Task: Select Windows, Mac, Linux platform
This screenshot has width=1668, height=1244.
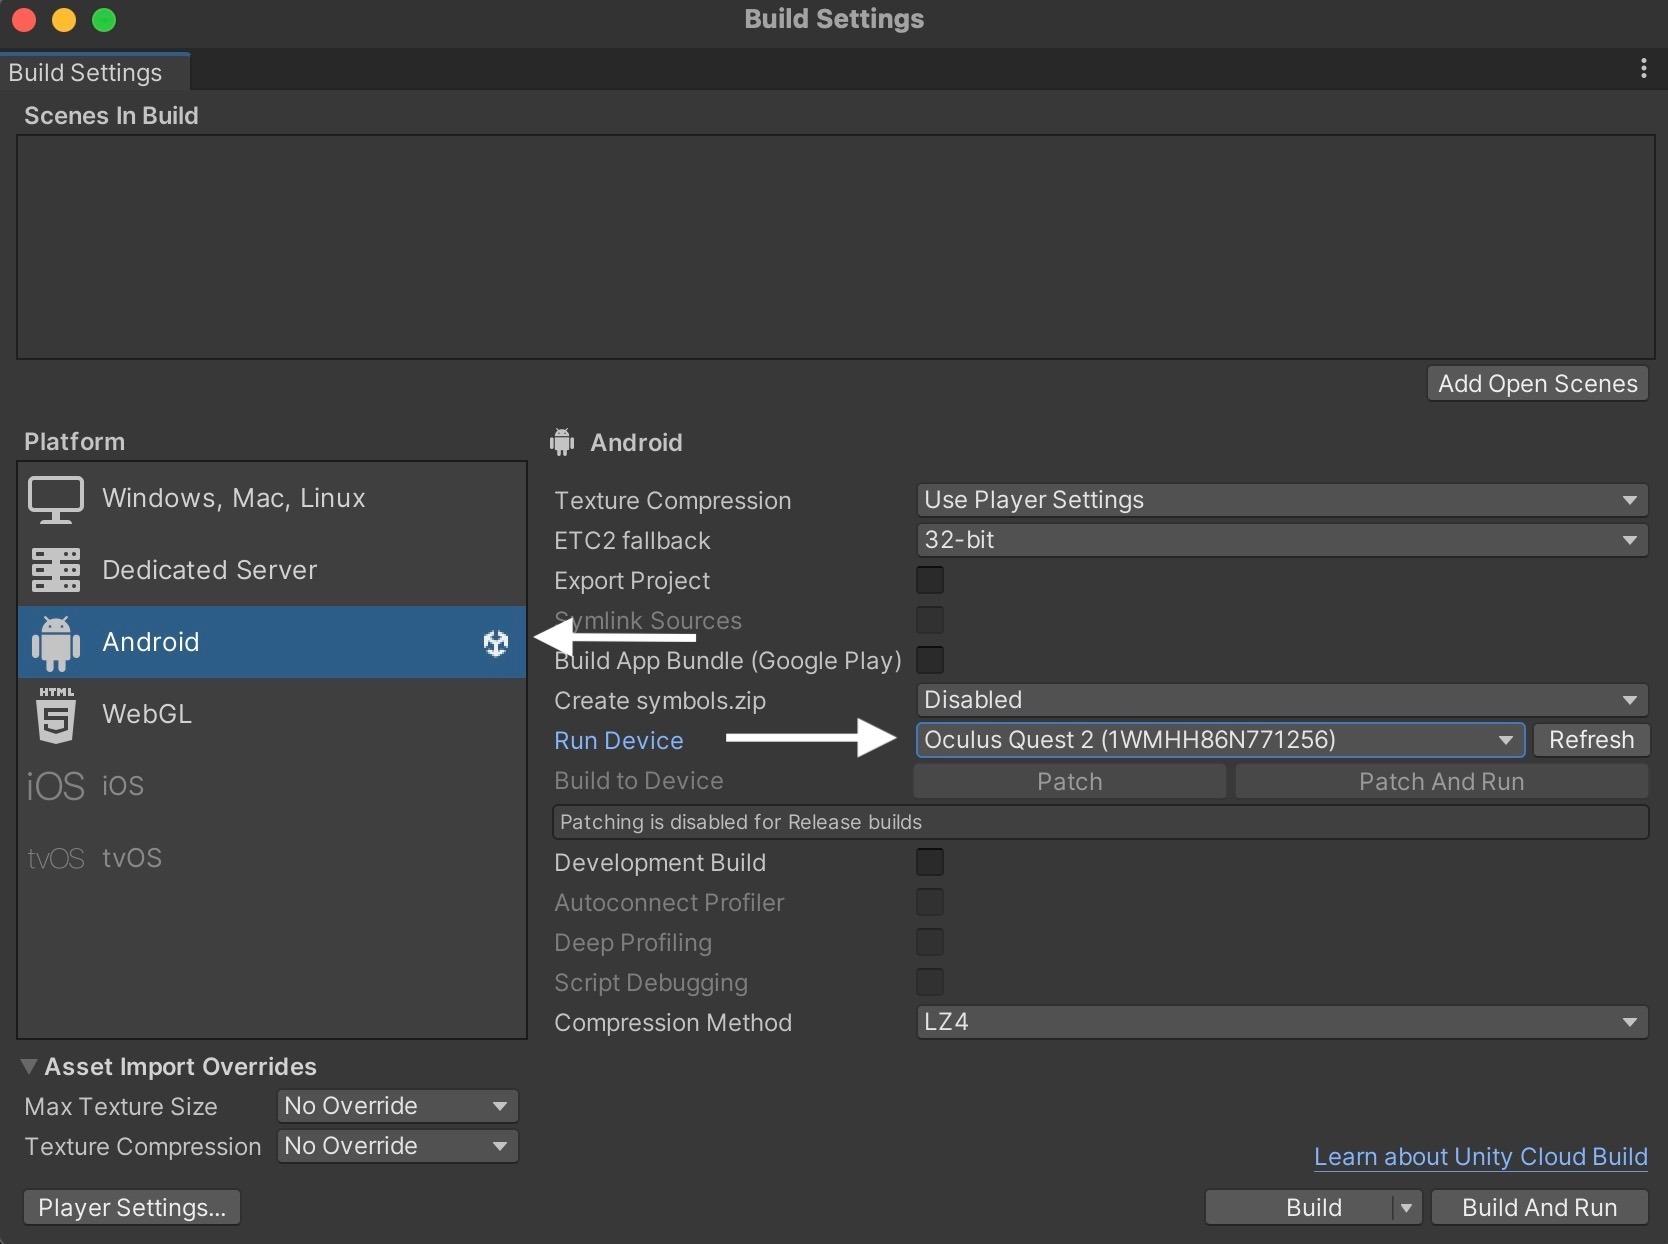Action: click(x=272, y=498)
